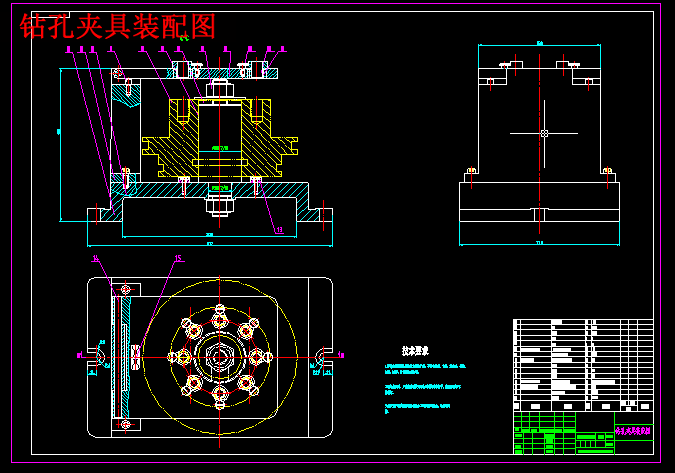Click the 技术要求 heading text
675x473 pixels.
pyautogui.click(x=415, y=351)
